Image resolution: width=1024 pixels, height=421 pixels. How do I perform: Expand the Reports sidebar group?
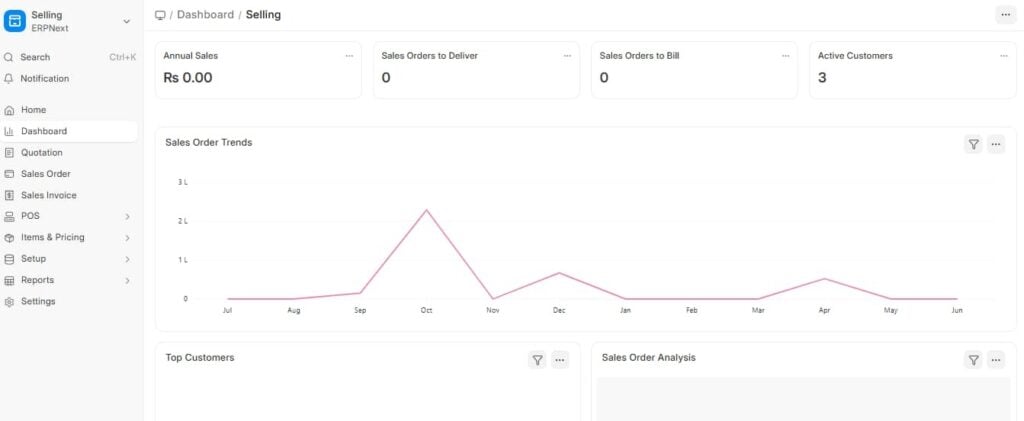pos(127,281)
